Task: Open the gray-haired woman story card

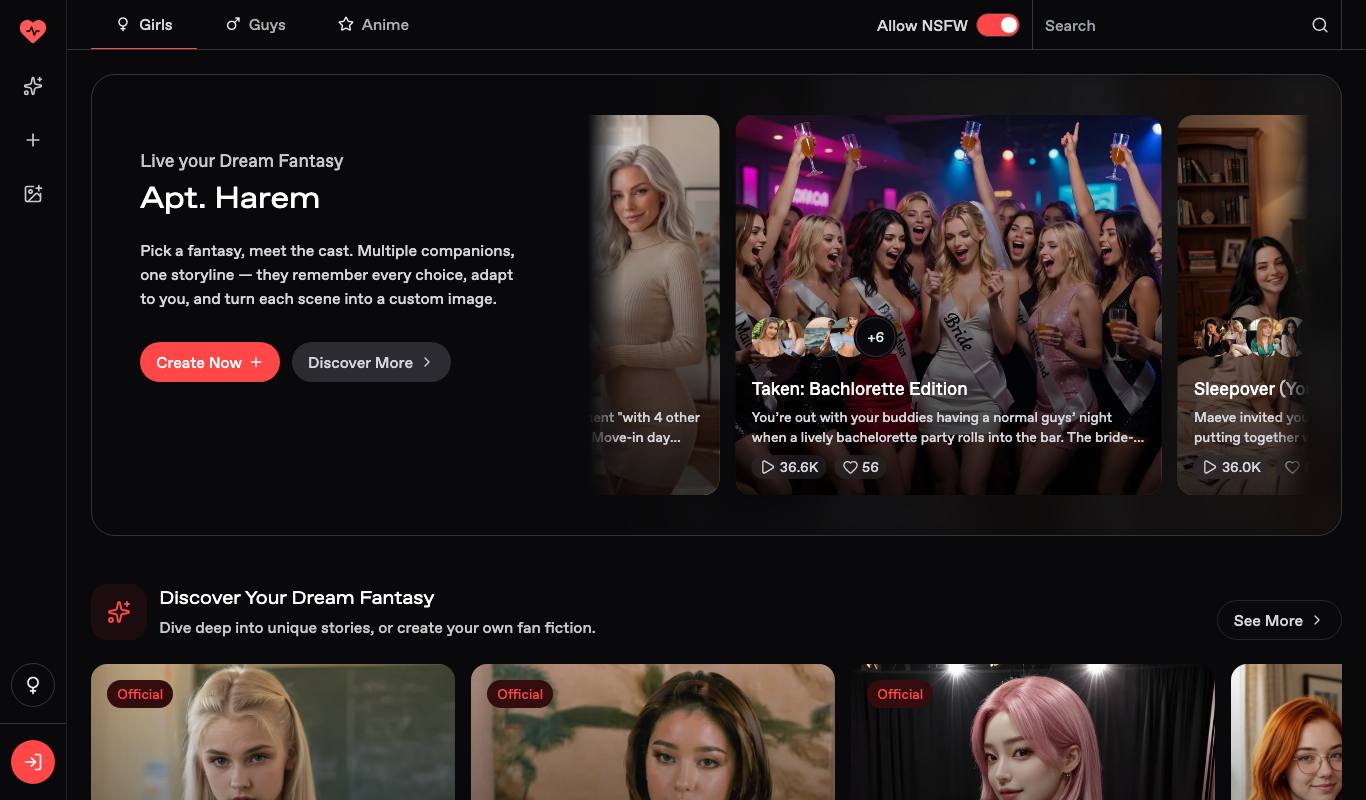Action: (x=654, y=305)
